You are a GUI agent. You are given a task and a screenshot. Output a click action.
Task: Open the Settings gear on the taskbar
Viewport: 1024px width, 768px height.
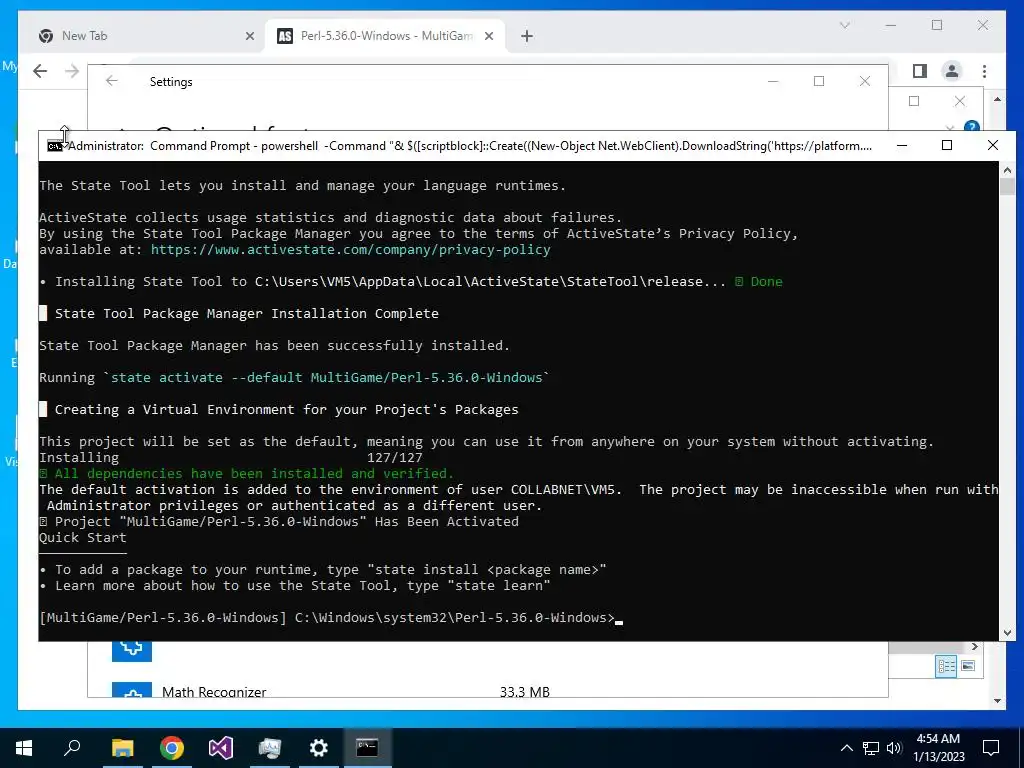pyautogui.click(x=319, y=748)
